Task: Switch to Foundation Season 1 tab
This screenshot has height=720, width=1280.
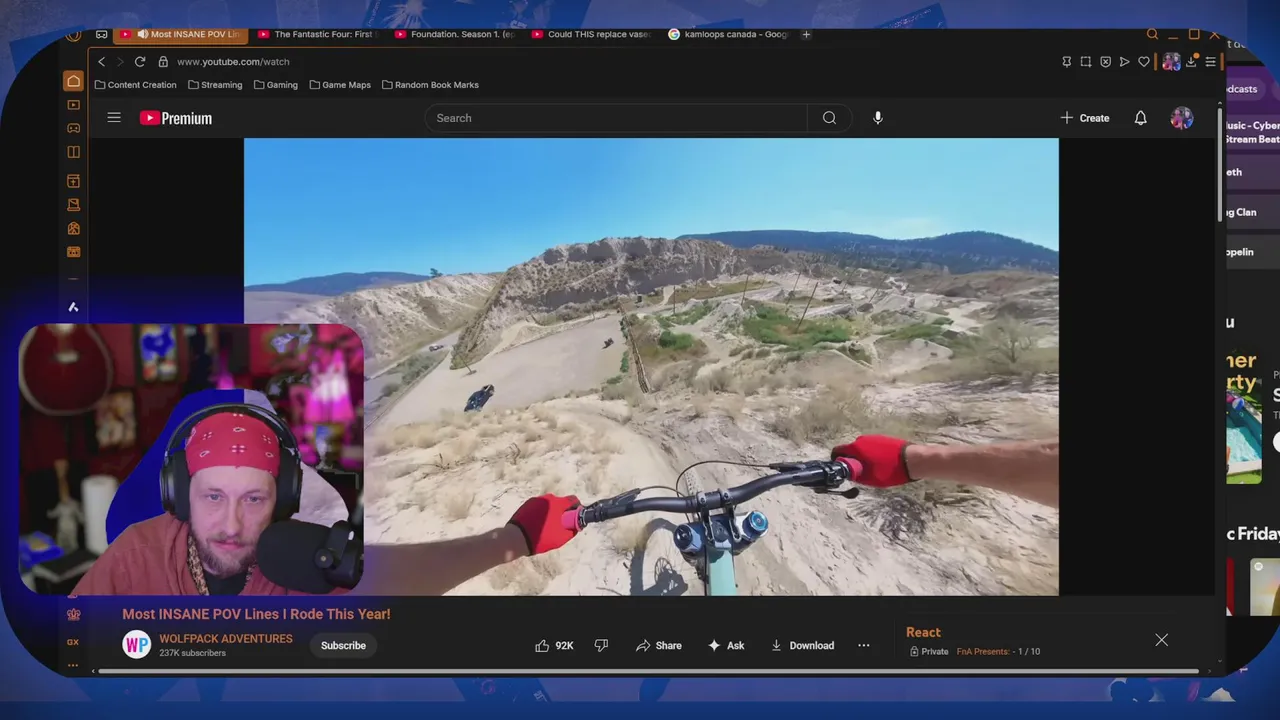Action: click(453, 34)
